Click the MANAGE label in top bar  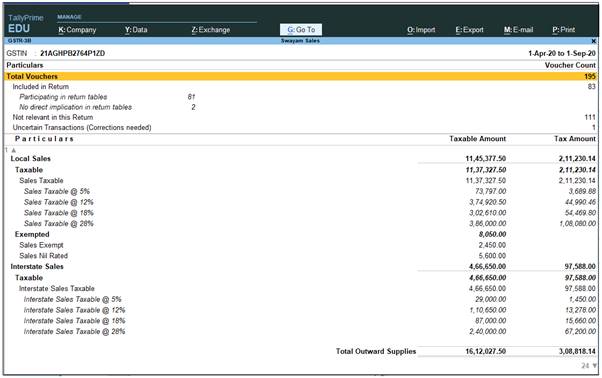[x=69, y=17]
